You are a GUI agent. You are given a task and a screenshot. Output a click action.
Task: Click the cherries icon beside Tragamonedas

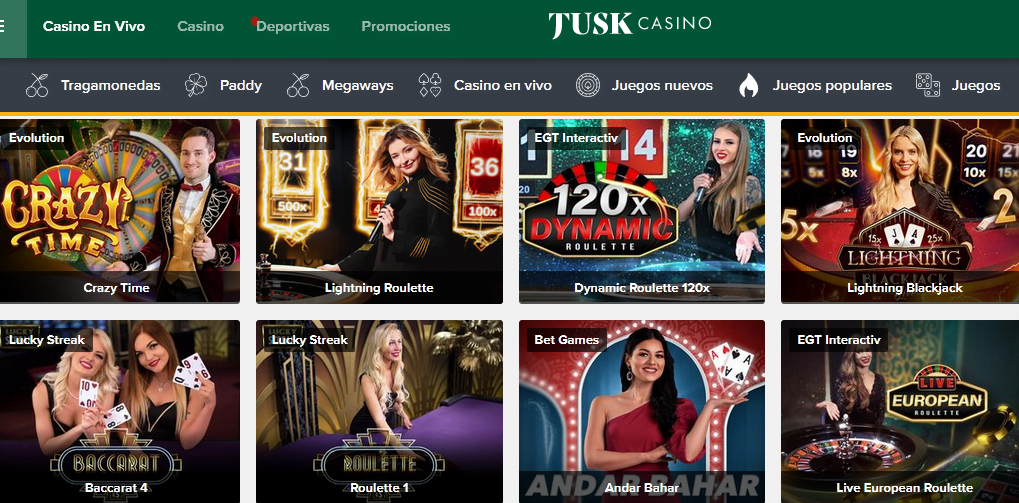click(37, 85)
